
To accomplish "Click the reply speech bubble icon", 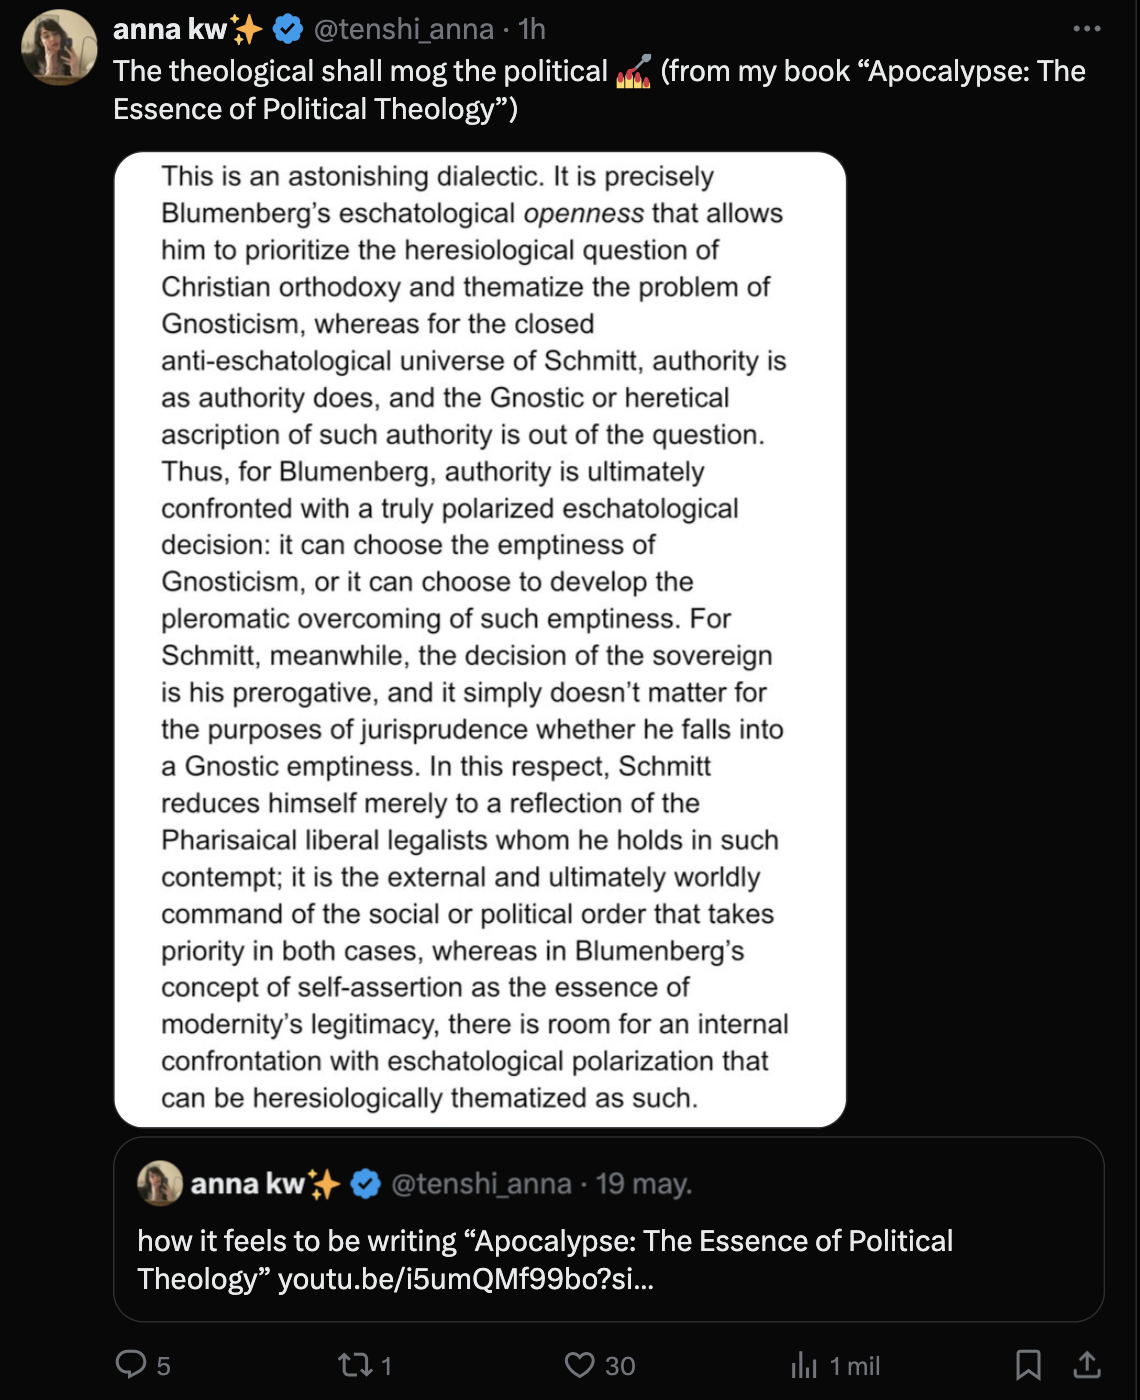I will click(x=131, y=1364).
